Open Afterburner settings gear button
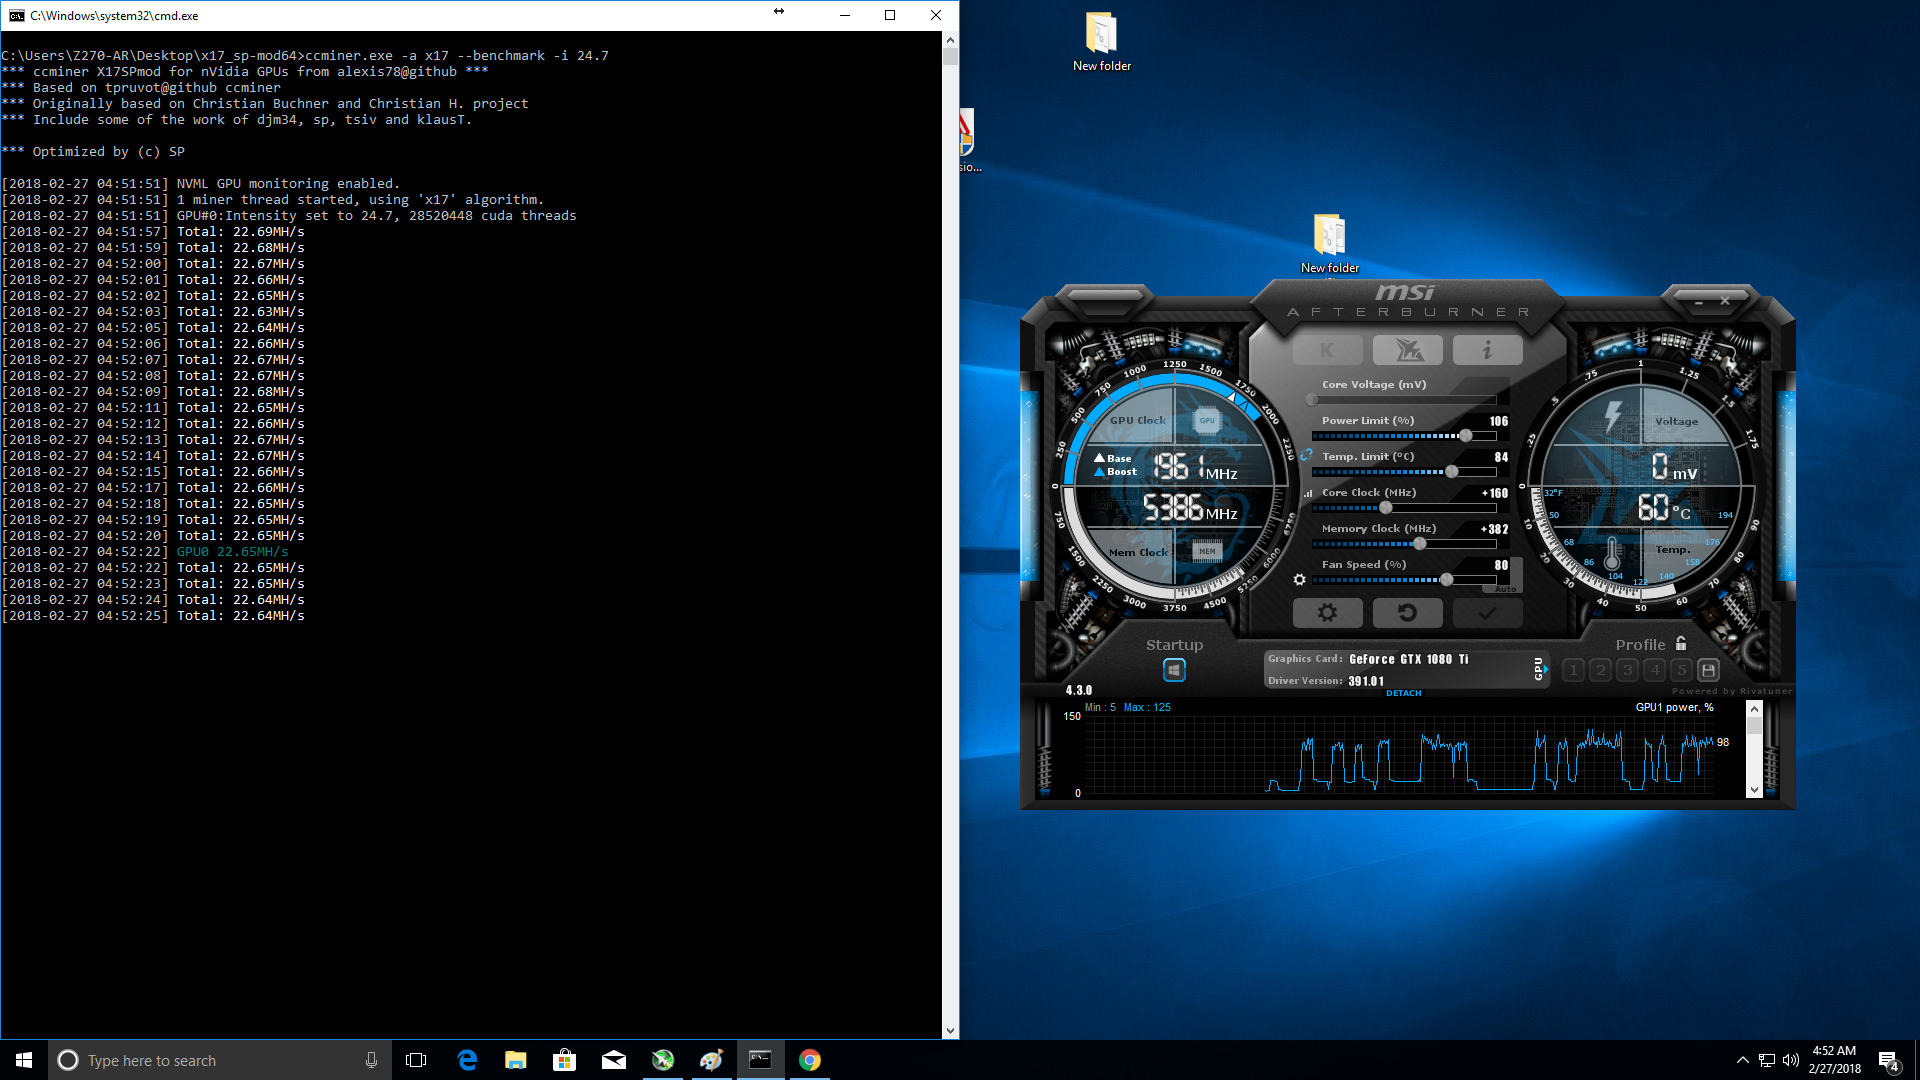Viewport: 1920px width, 1080px height. tap(1327, 613)
